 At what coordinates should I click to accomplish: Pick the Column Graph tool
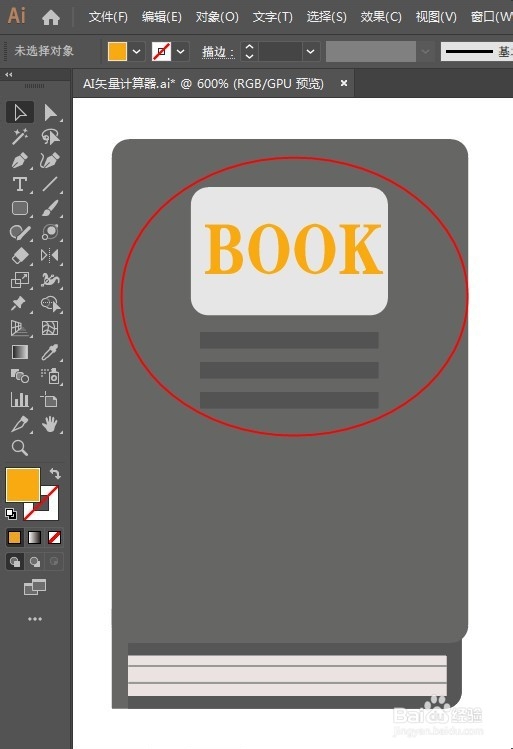pos(20,400)
